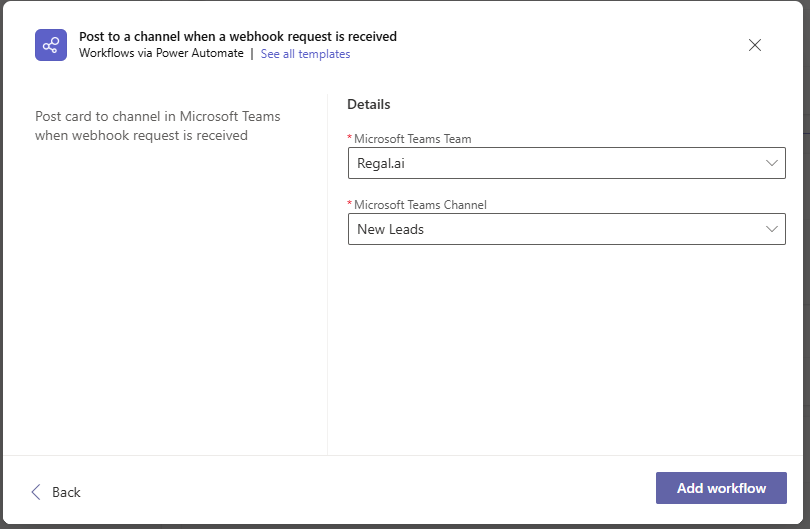The width and height of the screenshot is (810, 529).
Task: Click the dialog title about webhook request
Action: coord(238,37)
